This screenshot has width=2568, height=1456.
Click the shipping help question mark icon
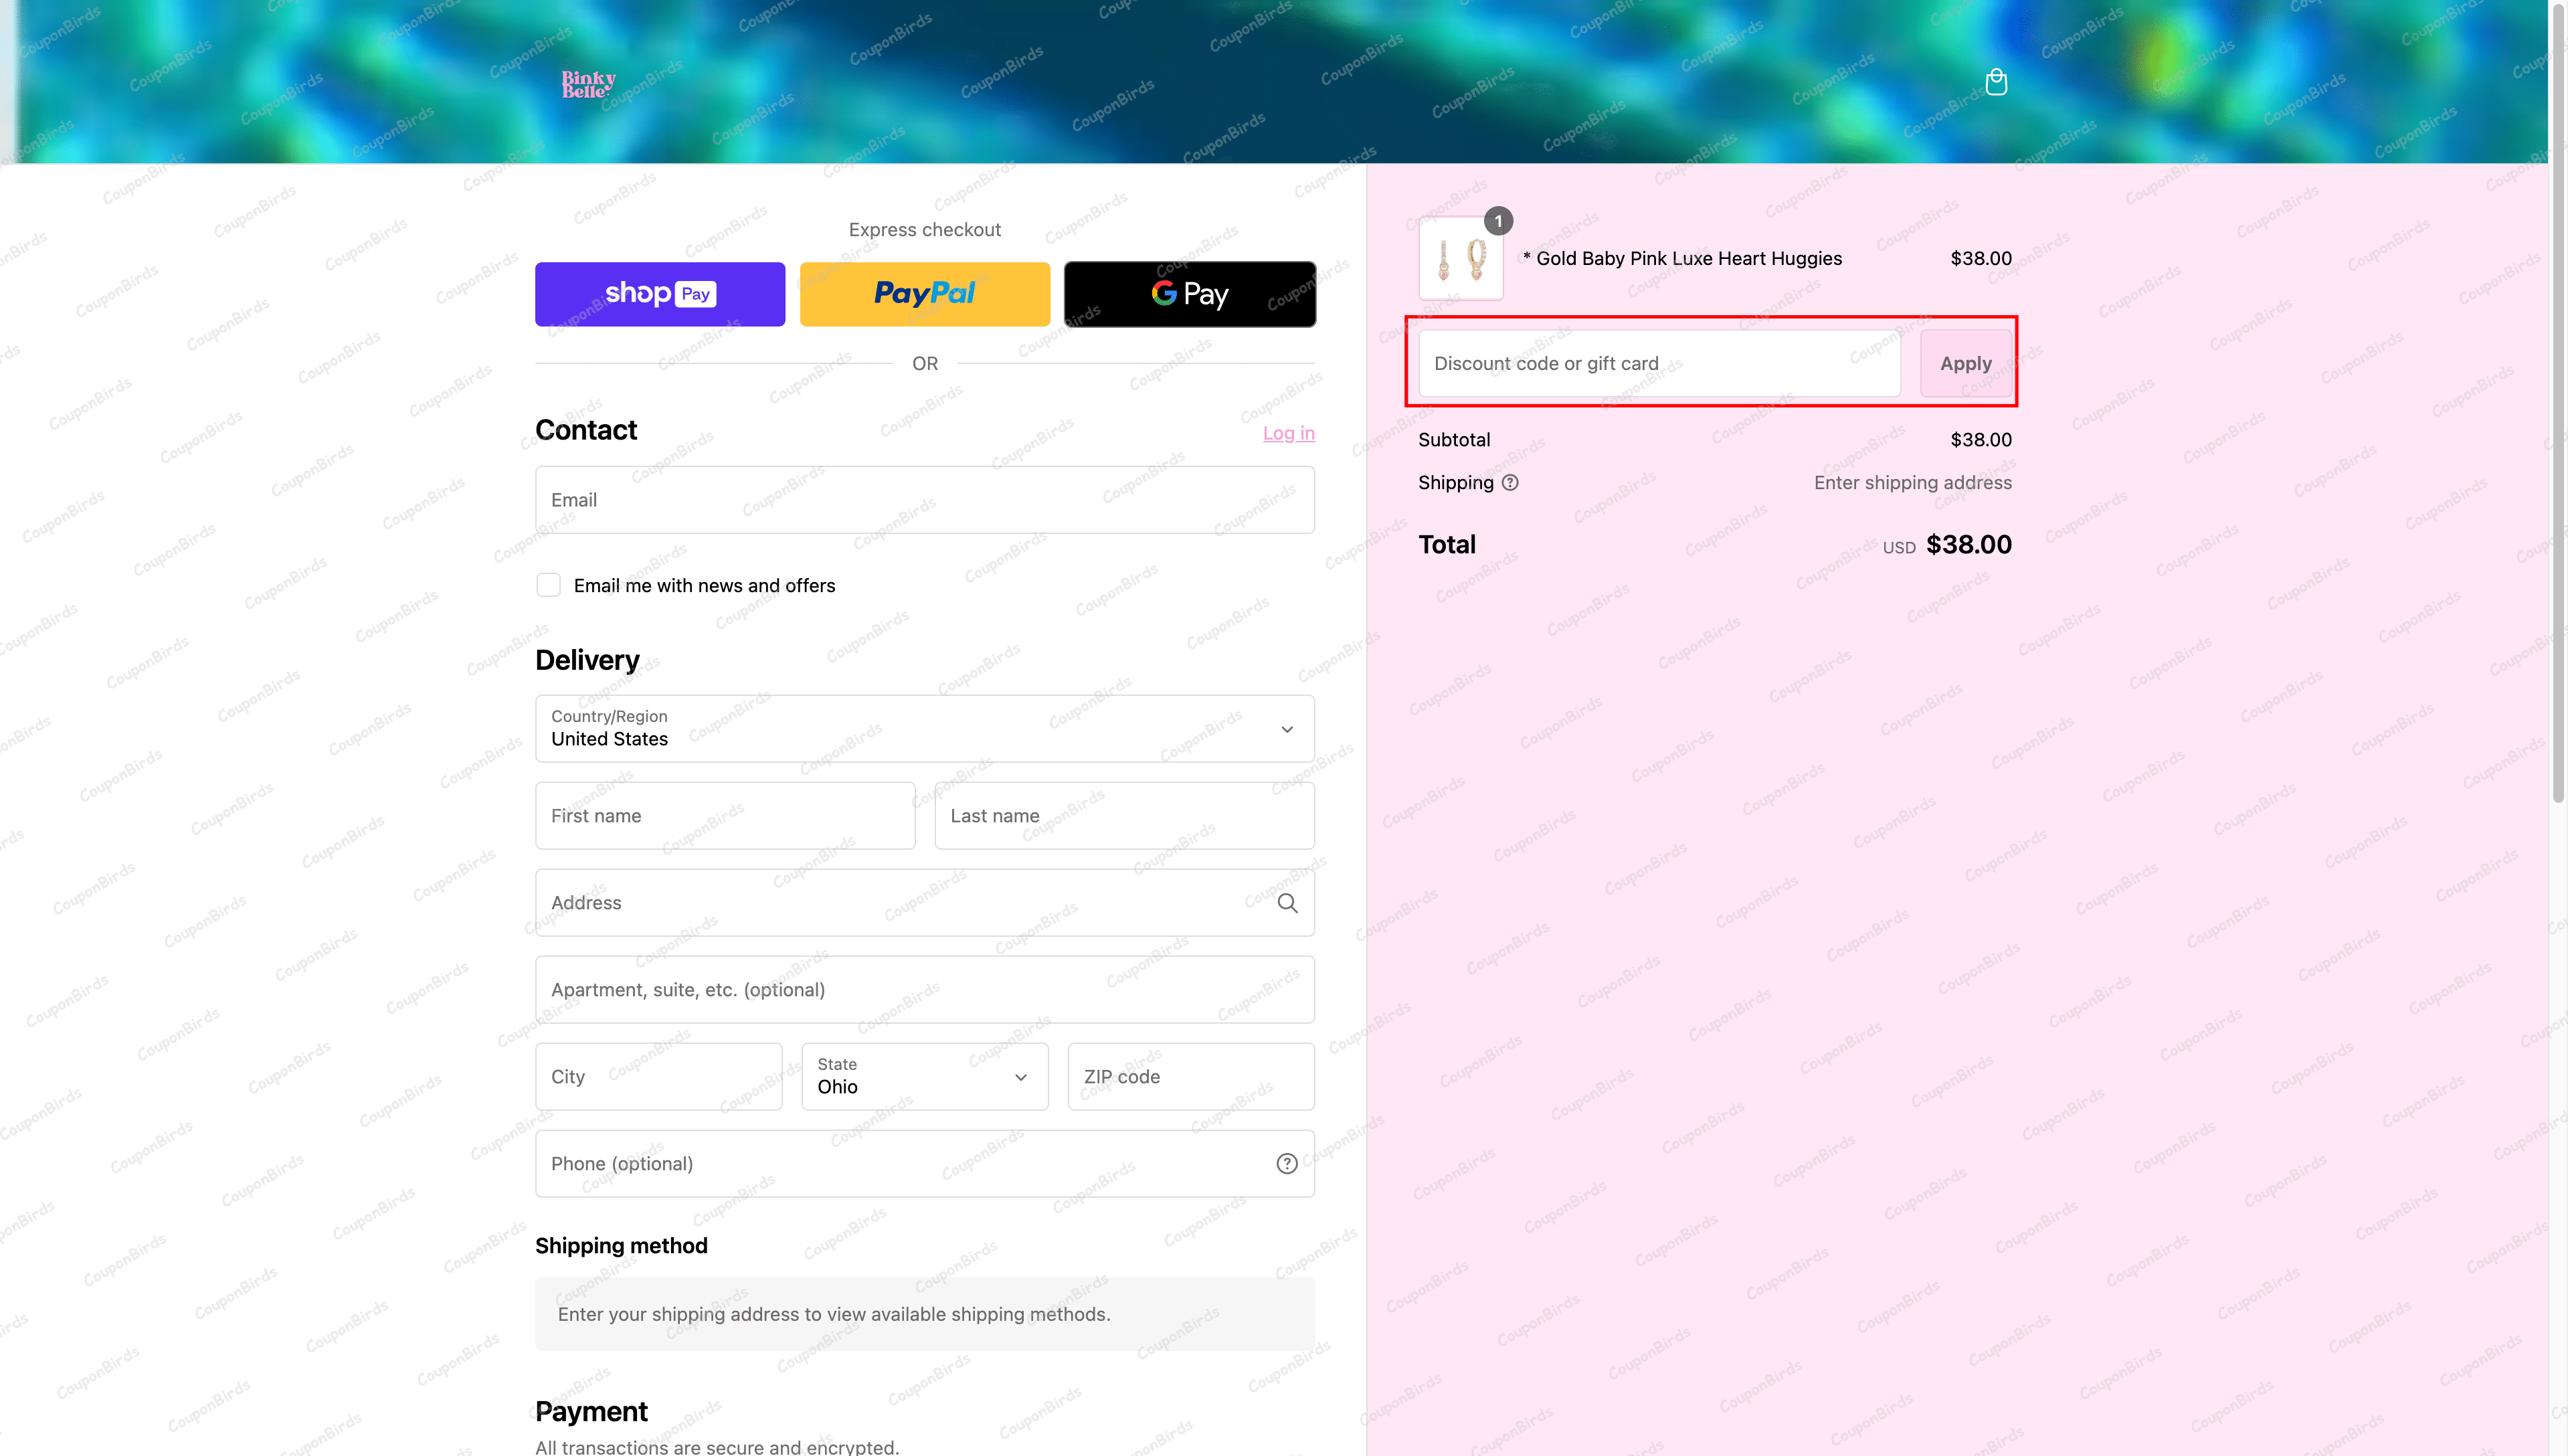(1510, 483)
